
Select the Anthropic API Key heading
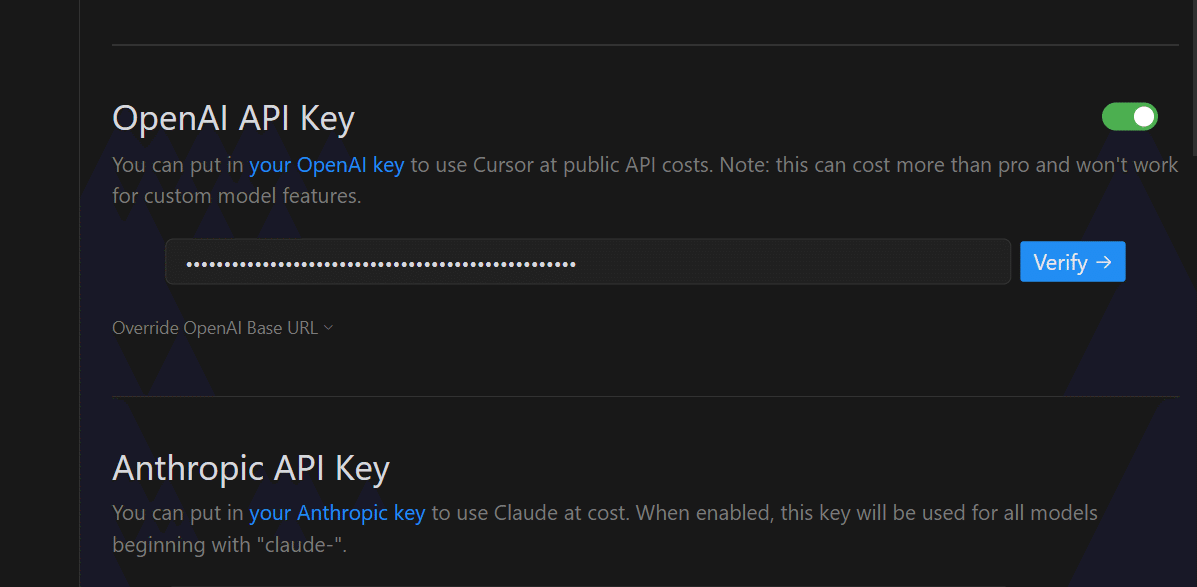[x=250, y=468]
